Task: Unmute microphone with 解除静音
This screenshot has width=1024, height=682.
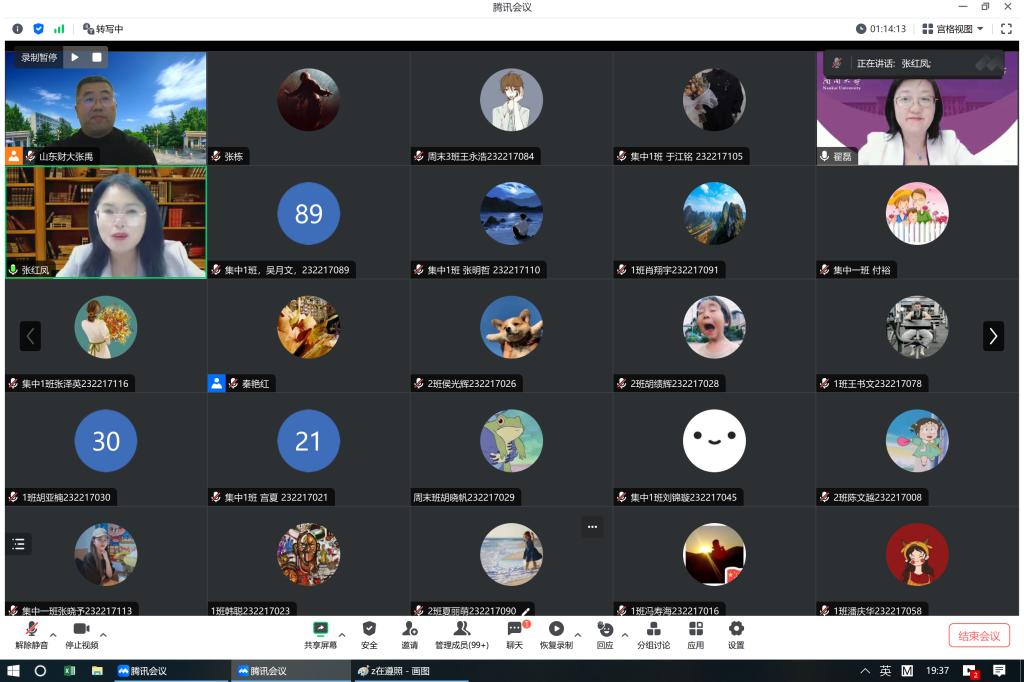Action: pyautogui.click(x=31, y=634)
